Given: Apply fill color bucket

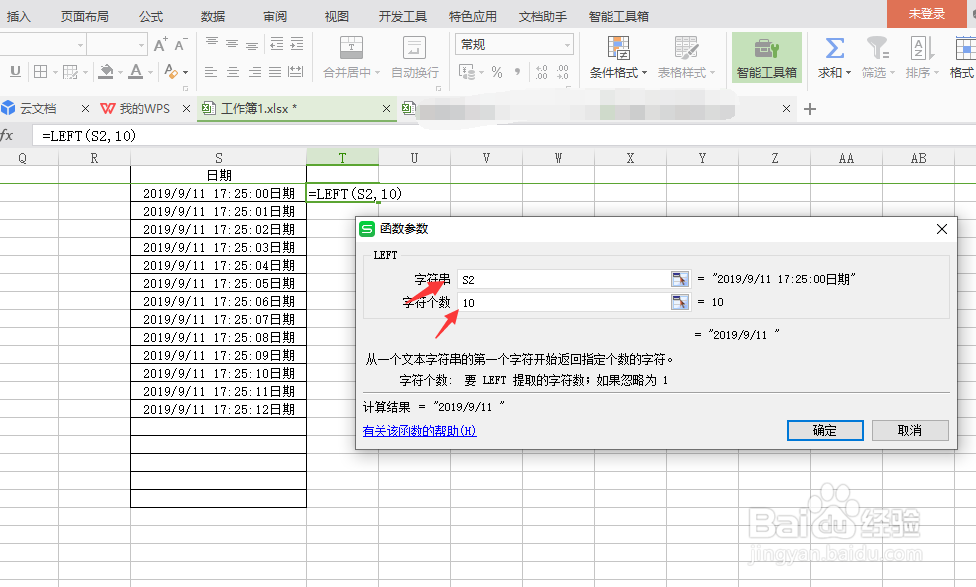Looking at the screenshot, I should tap(106, 72).
